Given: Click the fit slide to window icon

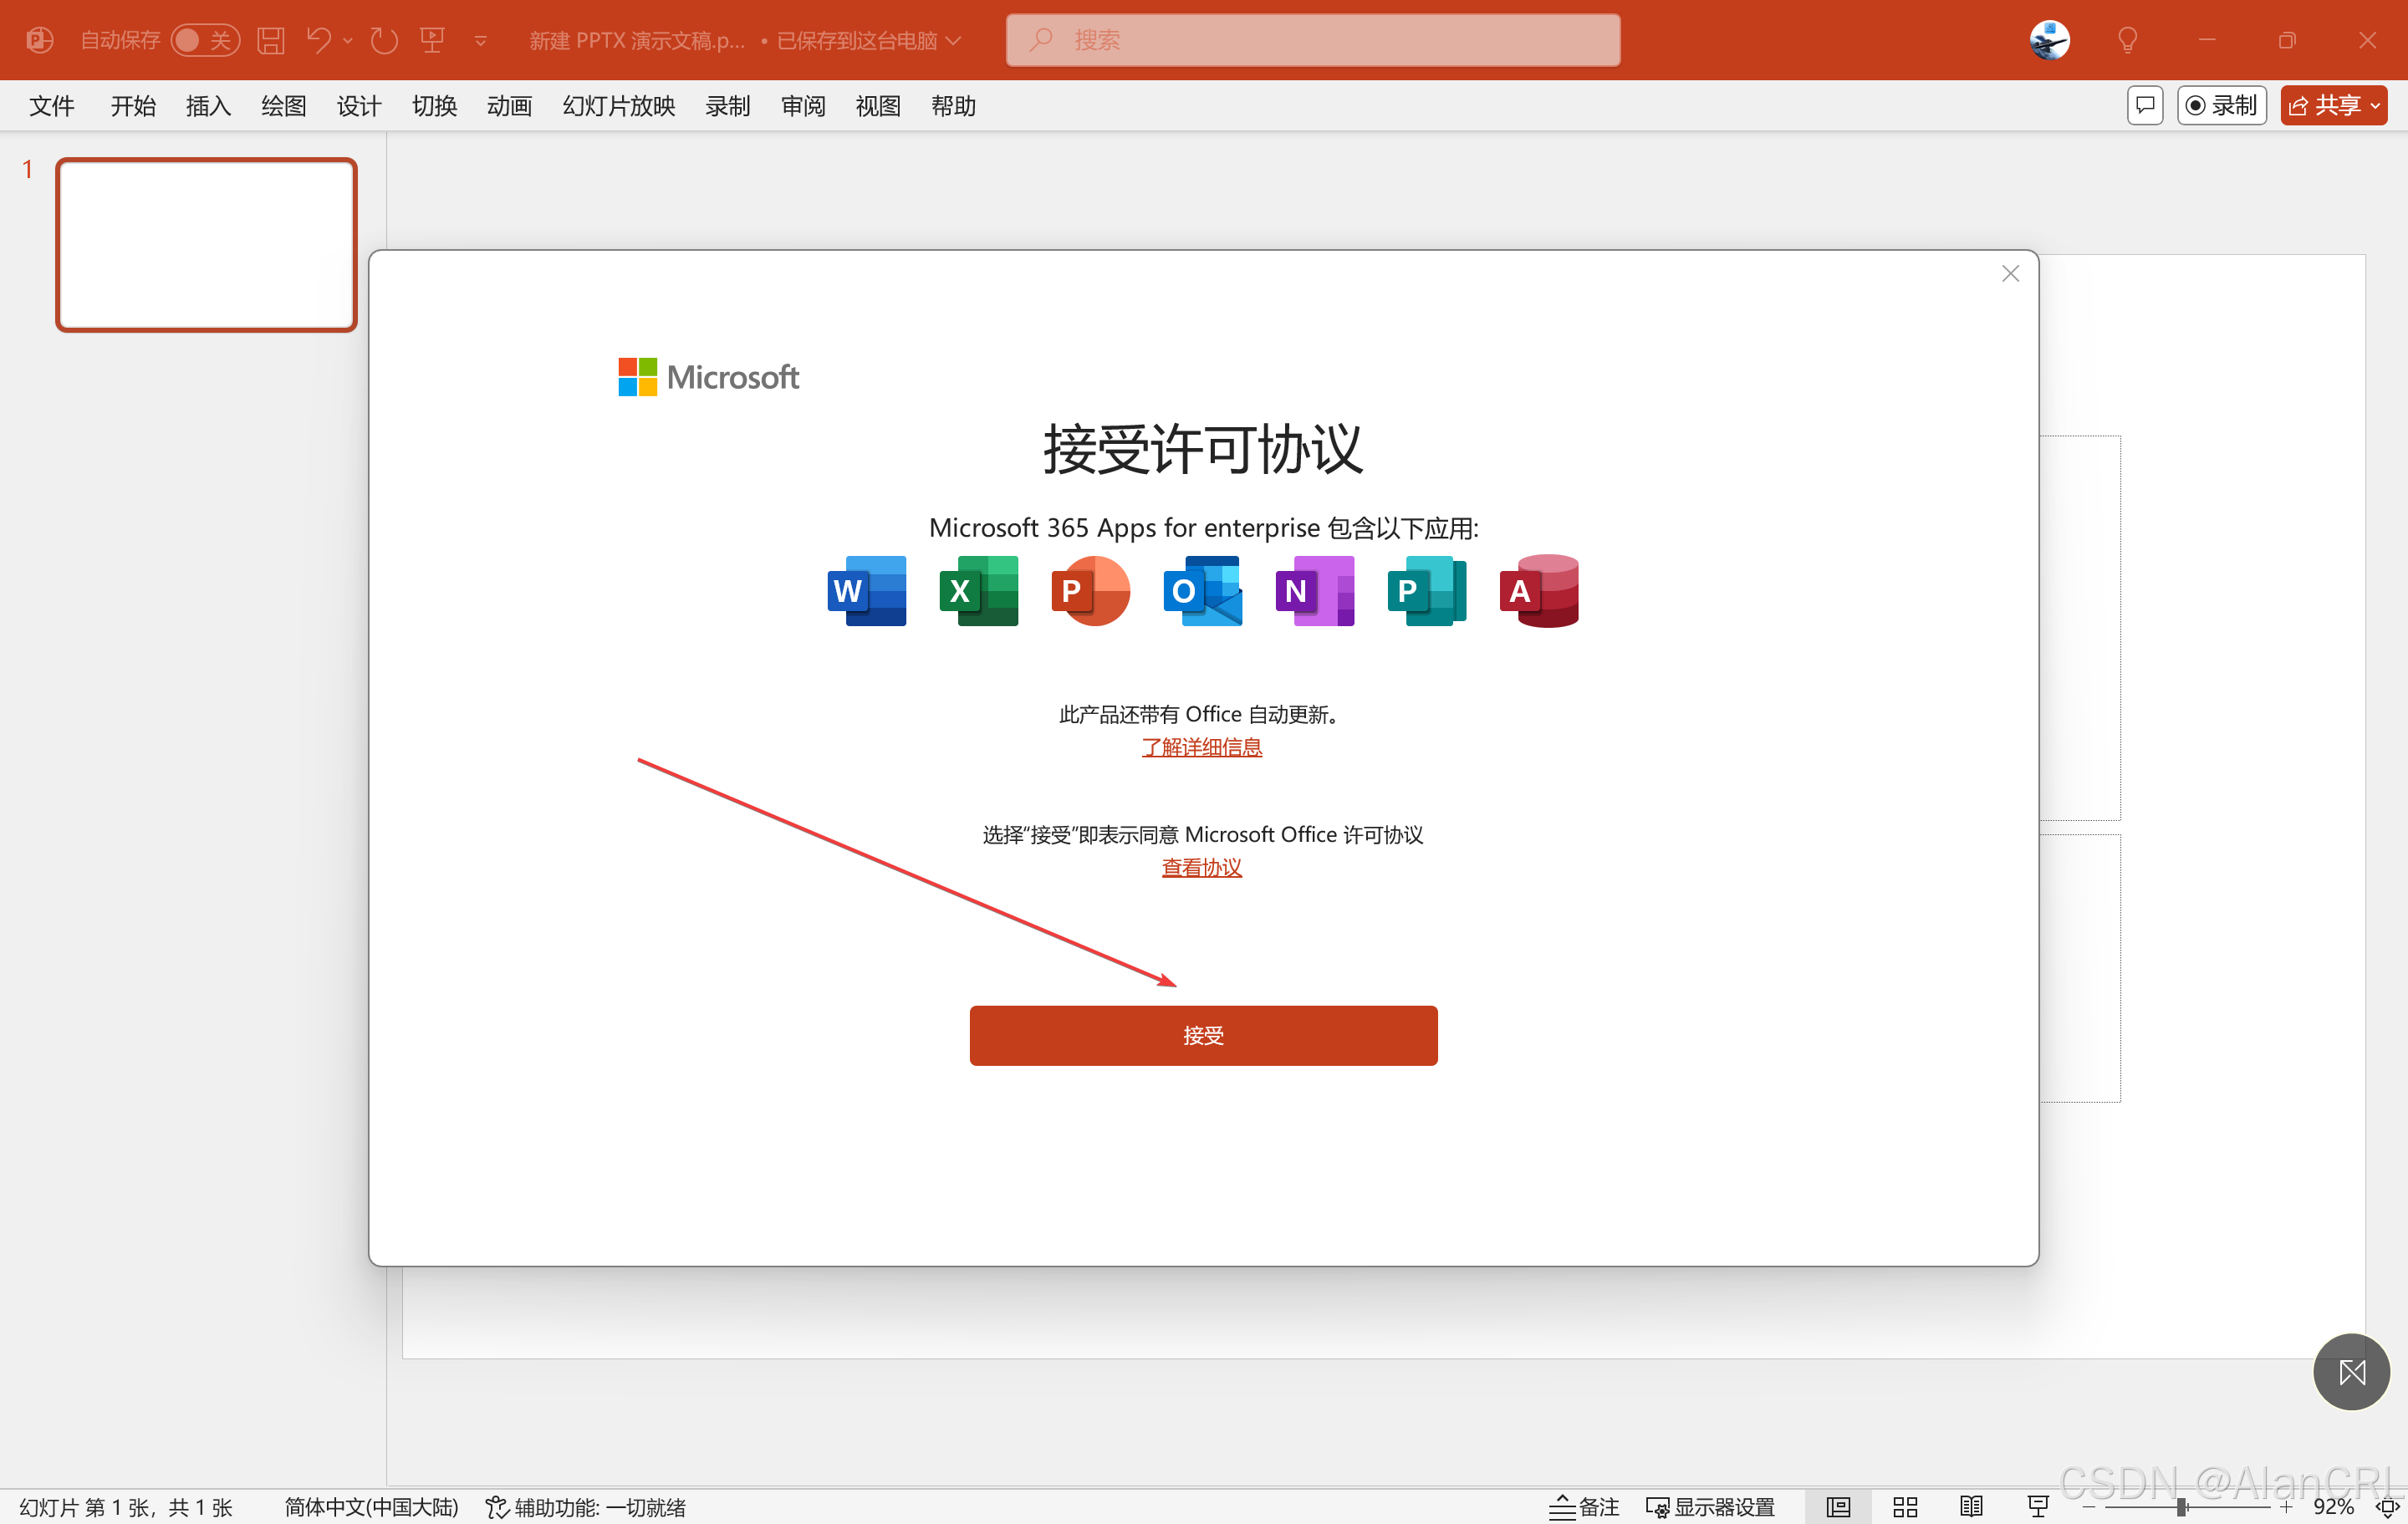Looking at the screenshot, I should coord(2388,1506).
